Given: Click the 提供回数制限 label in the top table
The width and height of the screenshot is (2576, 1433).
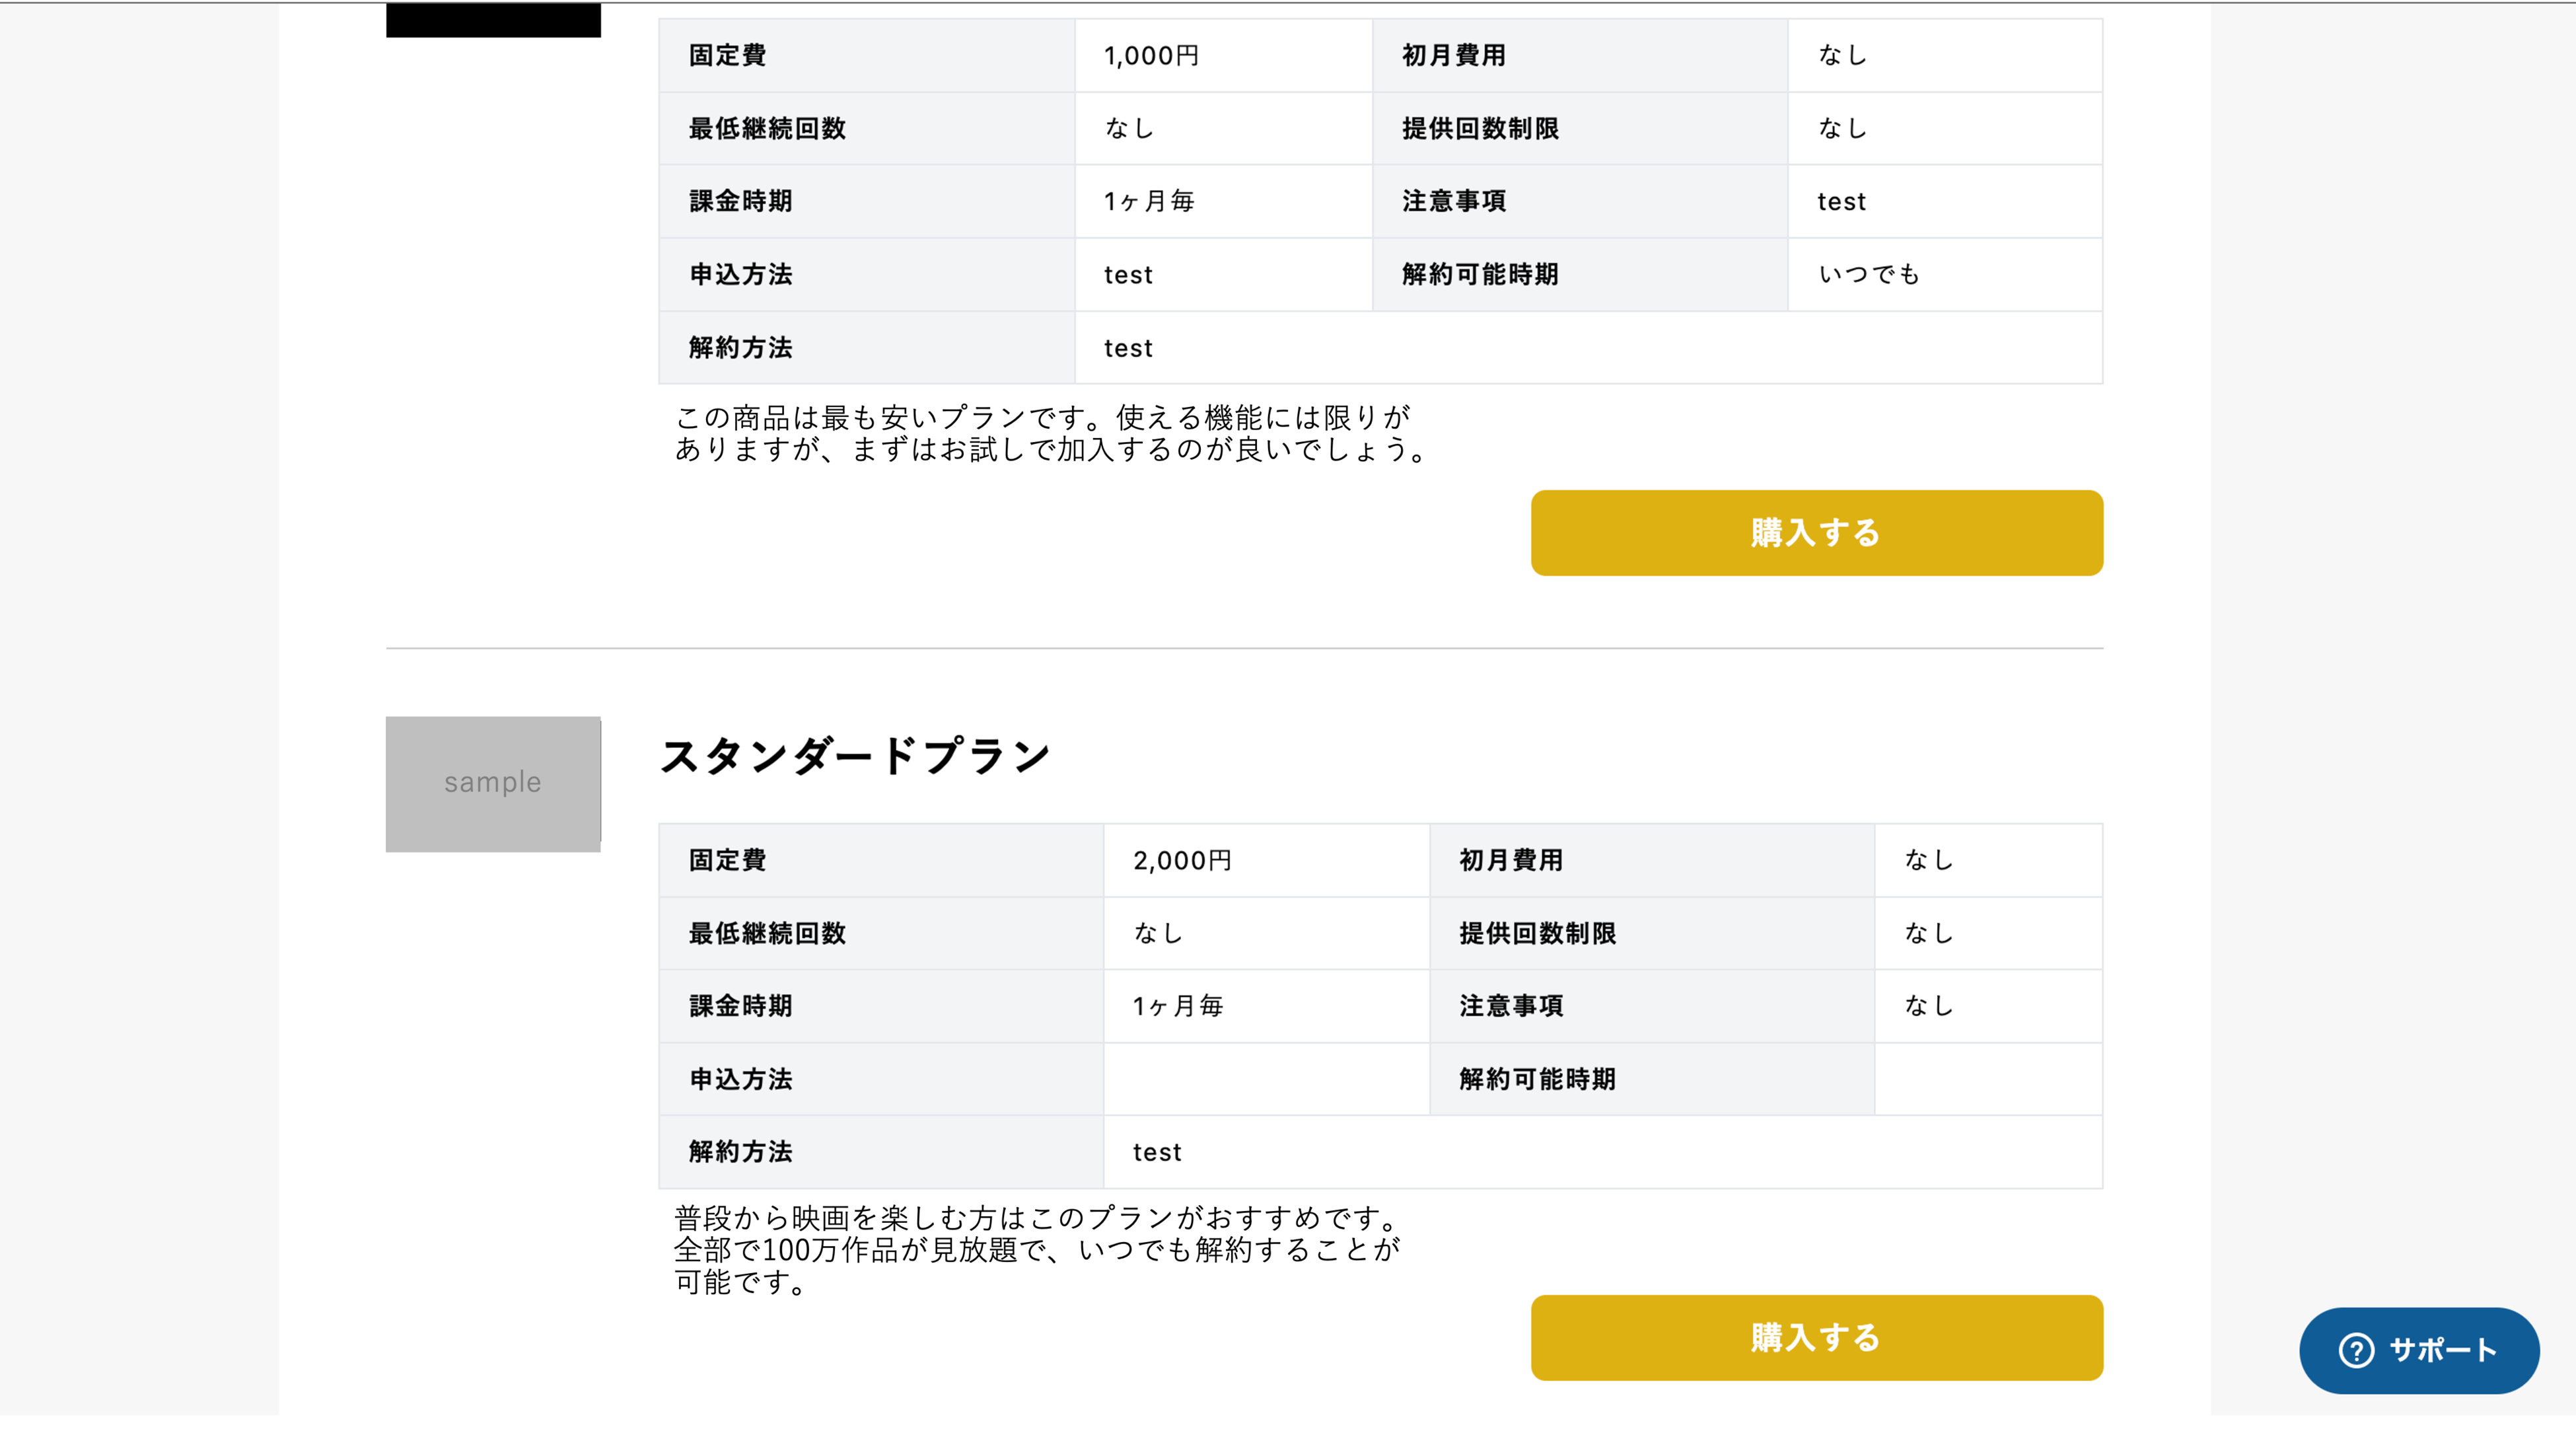Looking at the screenshot, I should tap(1480, 129).
